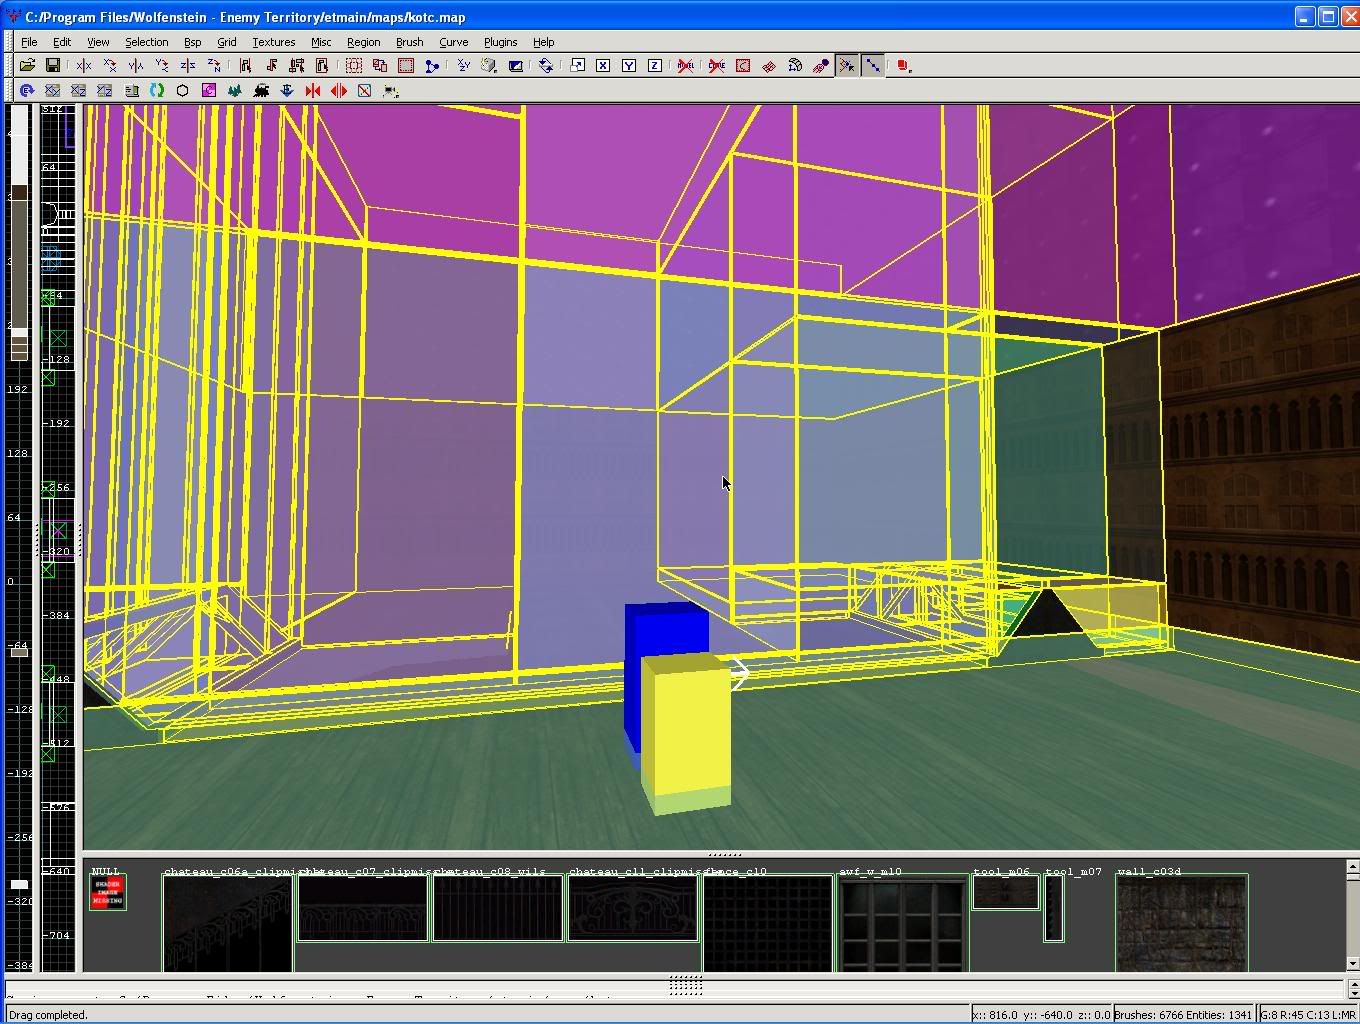This screenshot has height=1024, width=1360.
Task: Open the Curve menu
Action: (453, 42)
